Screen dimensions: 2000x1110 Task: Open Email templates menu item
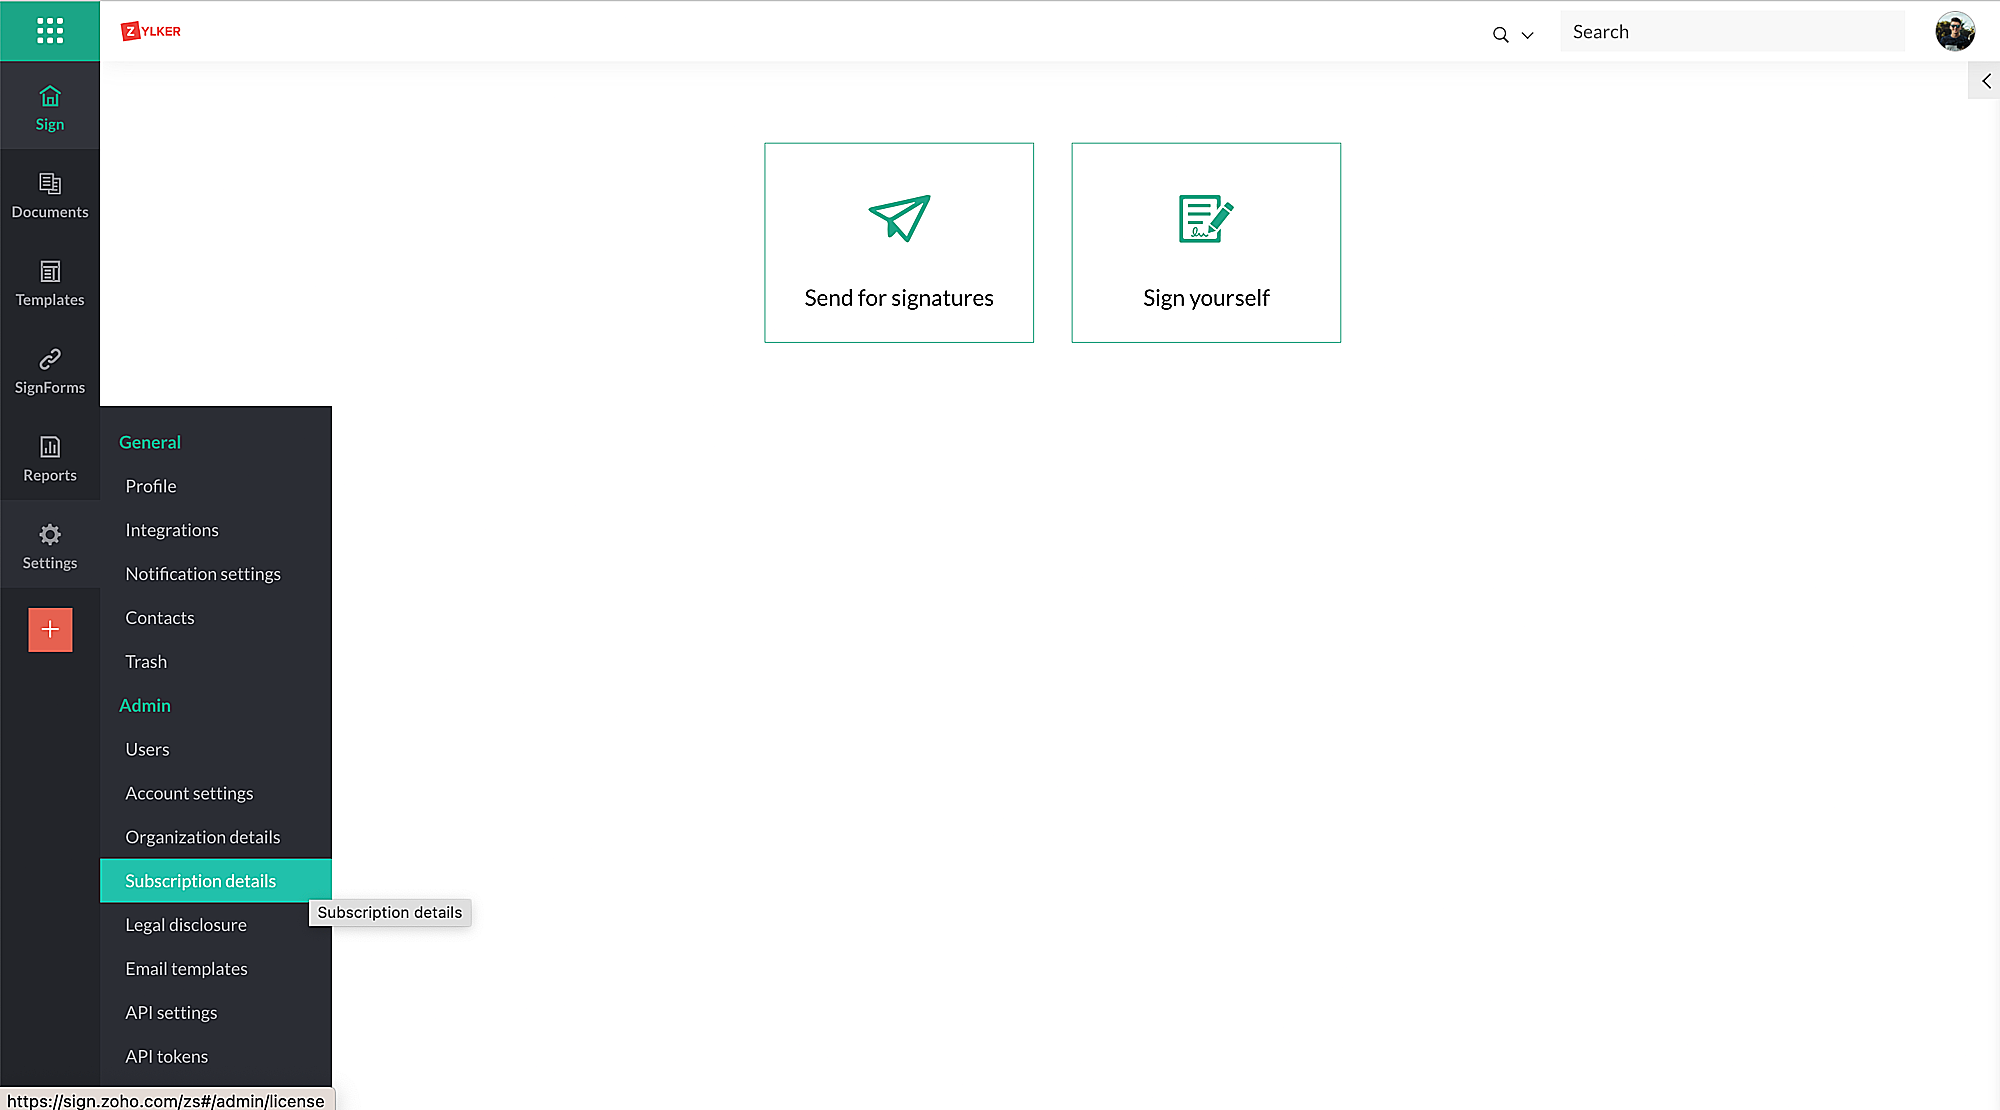coord(186,969)
